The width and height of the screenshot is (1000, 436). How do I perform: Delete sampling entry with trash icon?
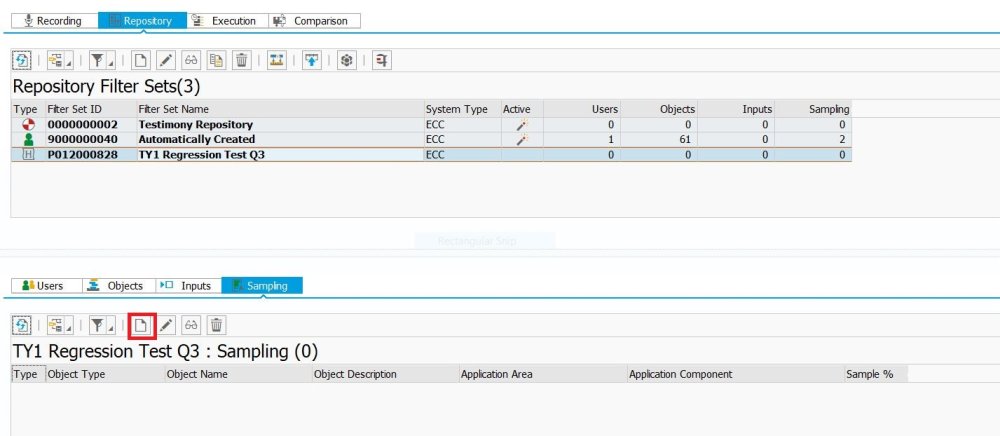coord(217,326)
